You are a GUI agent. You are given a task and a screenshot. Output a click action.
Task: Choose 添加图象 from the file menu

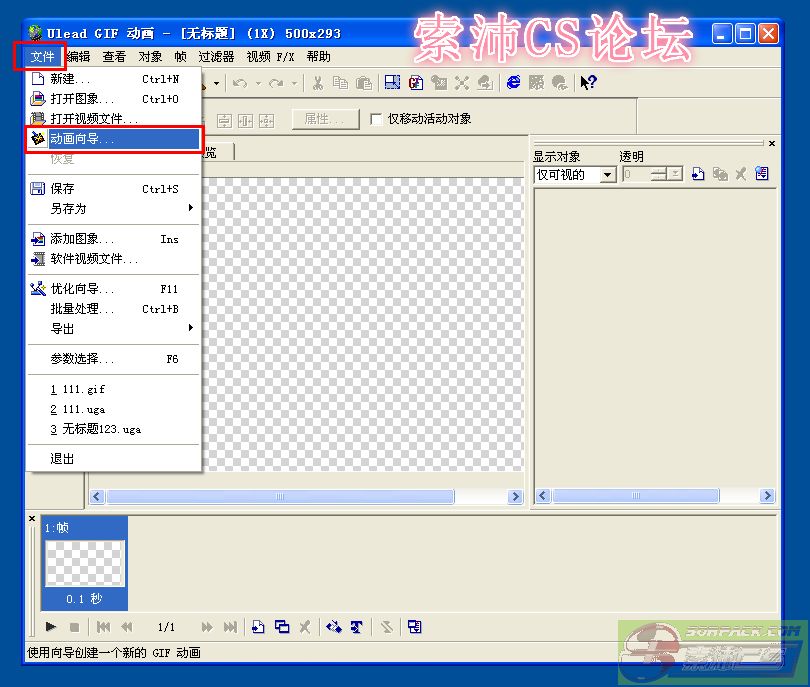(x=114, y=239)
